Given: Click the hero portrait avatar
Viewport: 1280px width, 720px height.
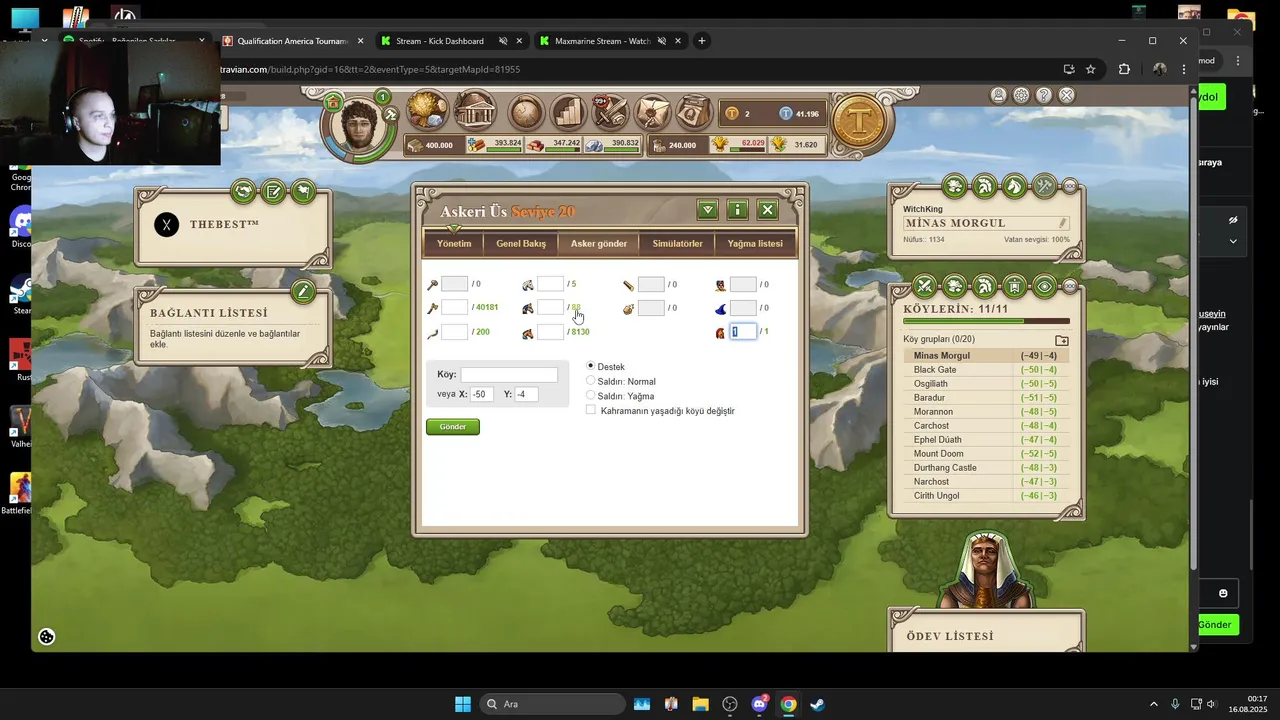Looking at the screenshot, I should pyautogui.click(x=358, y=127).
